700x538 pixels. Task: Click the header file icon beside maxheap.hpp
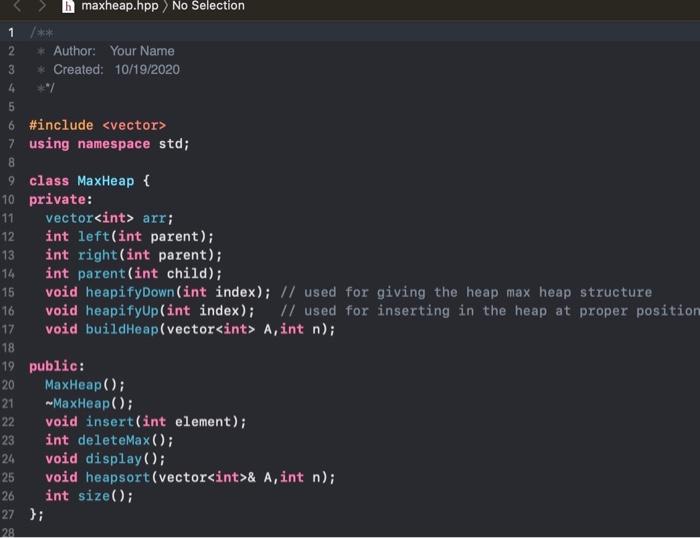(68, 6)
